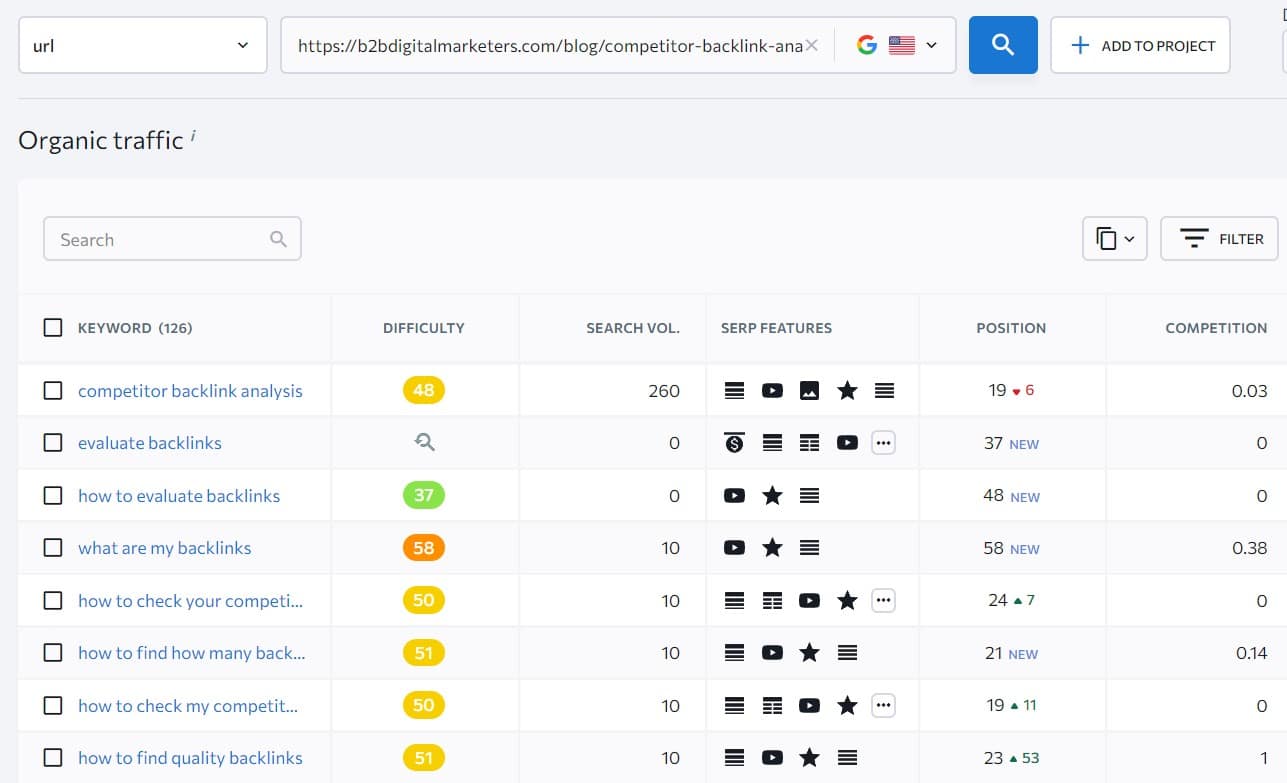Select the how to evaluate backlinks checkbox
The image size is (1287, 783).
point(53,496)
